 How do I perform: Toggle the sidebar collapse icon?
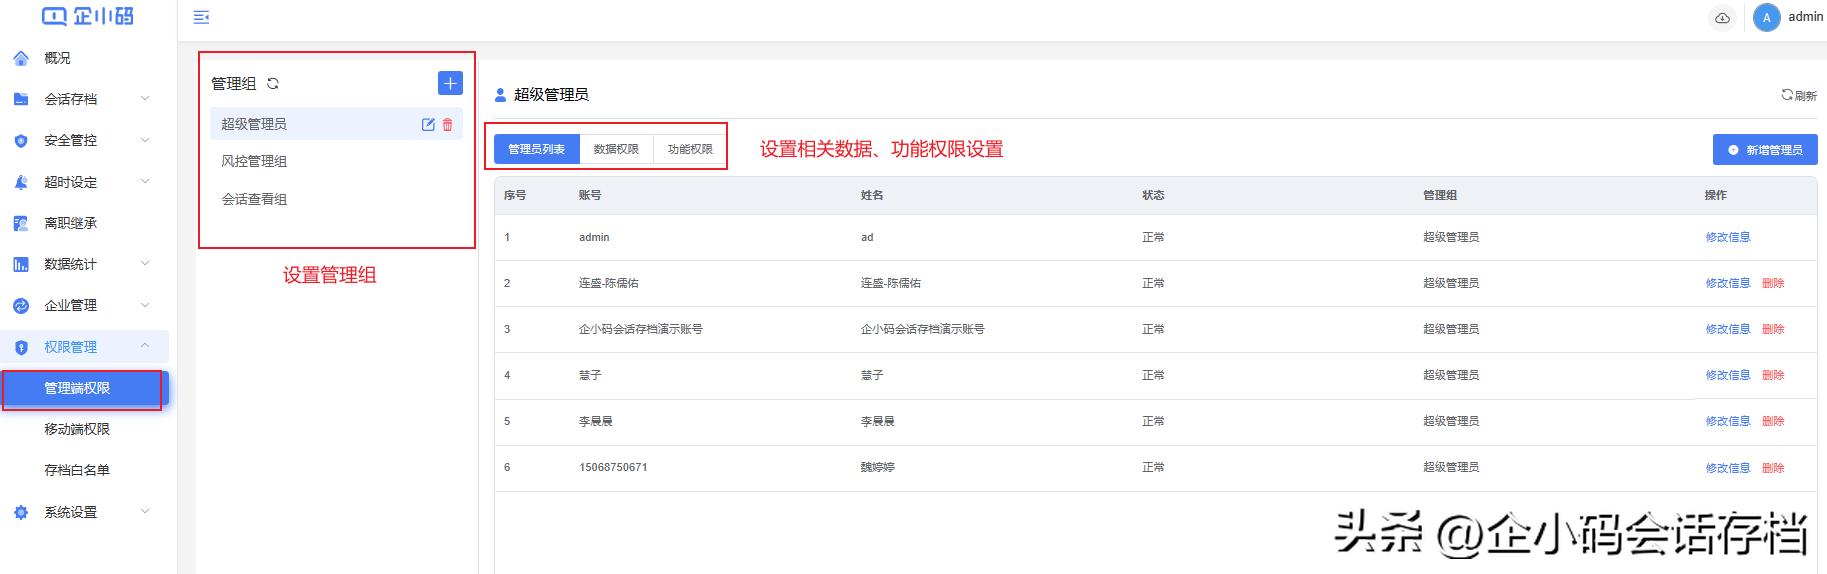click(x=201, y=17)
